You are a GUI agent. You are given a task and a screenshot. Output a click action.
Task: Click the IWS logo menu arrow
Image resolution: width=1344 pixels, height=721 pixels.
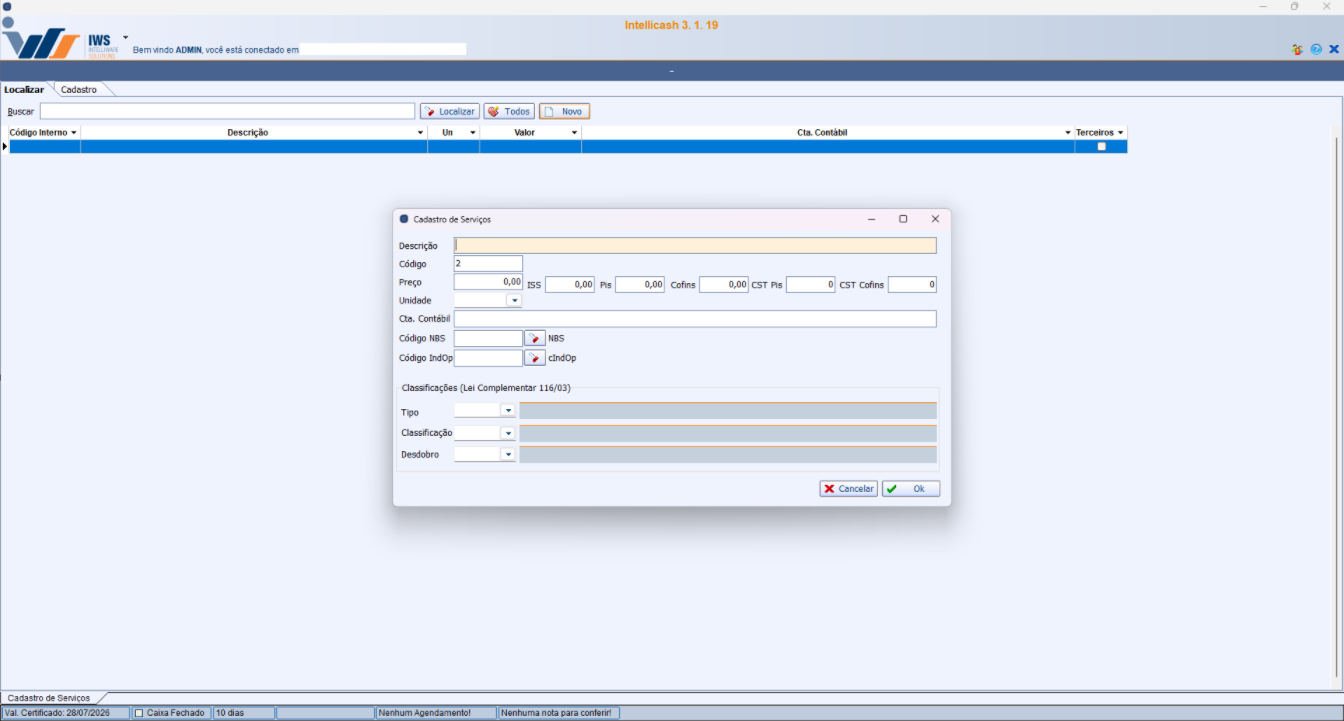tap(126, 37)
